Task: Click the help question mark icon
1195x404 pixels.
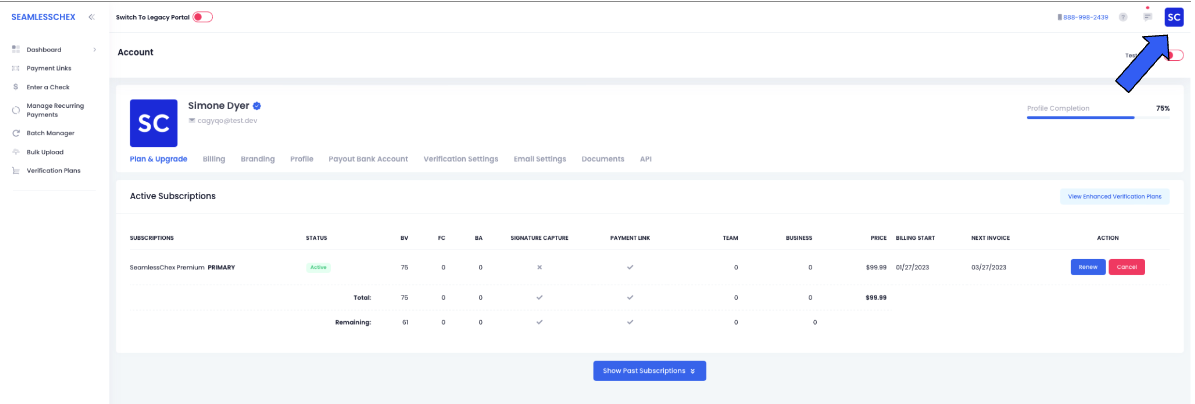Action: click(x=1123, y=17)
